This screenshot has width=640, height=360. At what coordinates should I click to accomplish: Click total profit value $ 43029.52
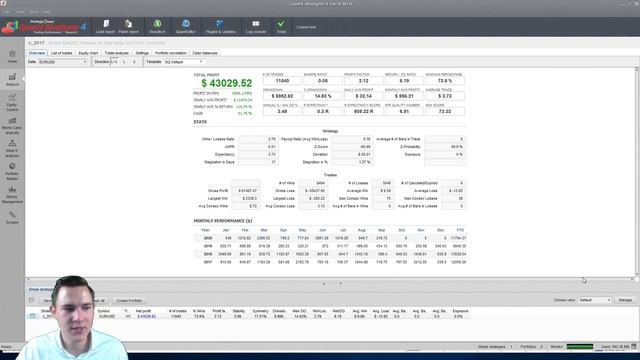(227, 83)
